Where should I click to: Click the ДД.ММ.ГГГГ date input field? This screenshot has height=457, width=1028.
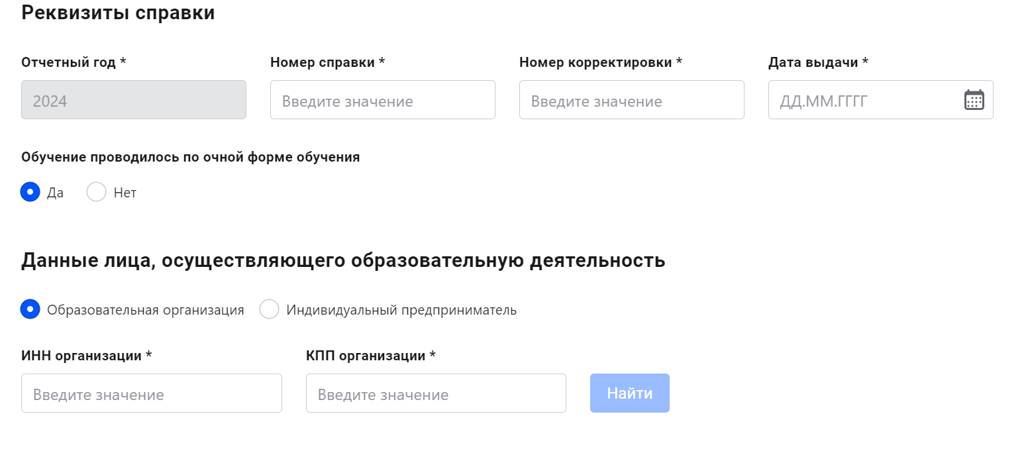[x=860, y=100]
